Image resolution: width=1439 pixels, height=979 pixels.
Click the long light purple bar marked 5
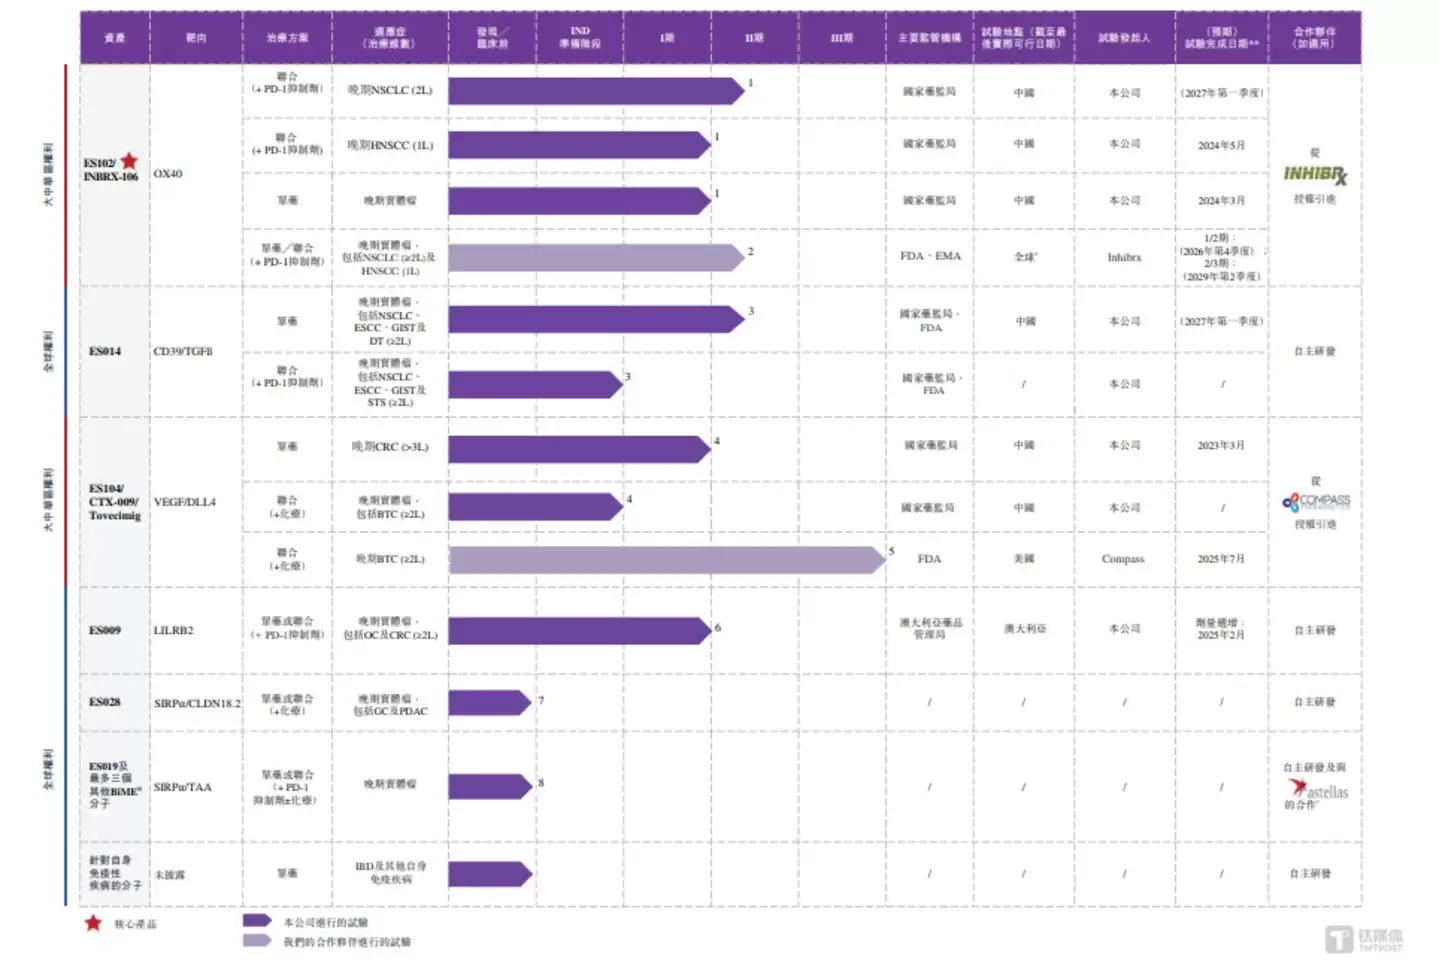[667, 560]
